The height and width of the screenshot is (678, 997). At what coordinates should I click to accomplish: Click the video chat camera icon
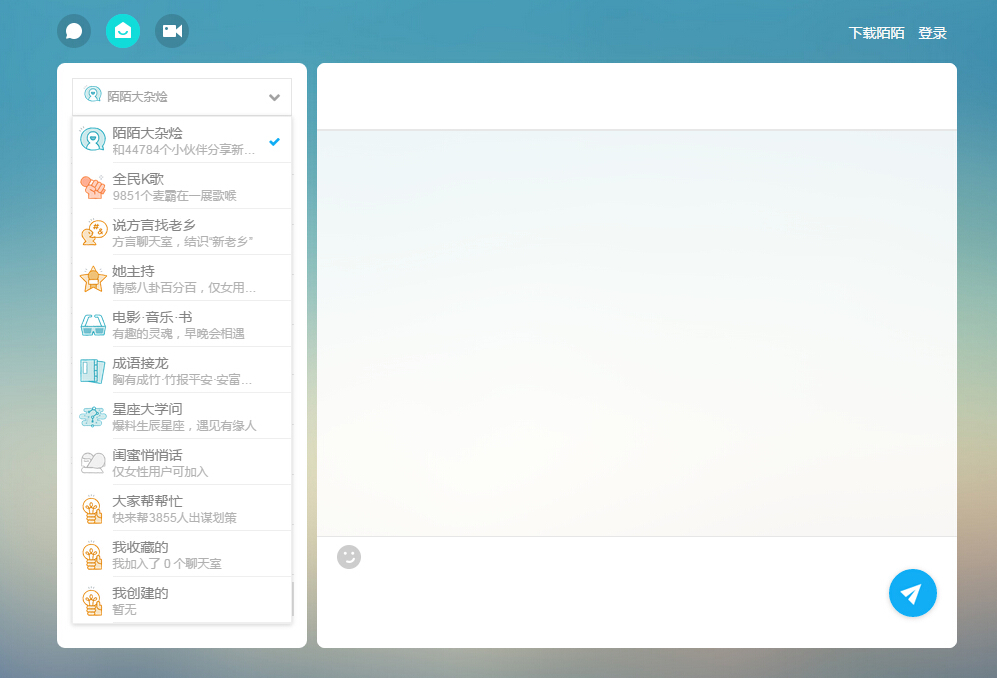click(171, 30)
